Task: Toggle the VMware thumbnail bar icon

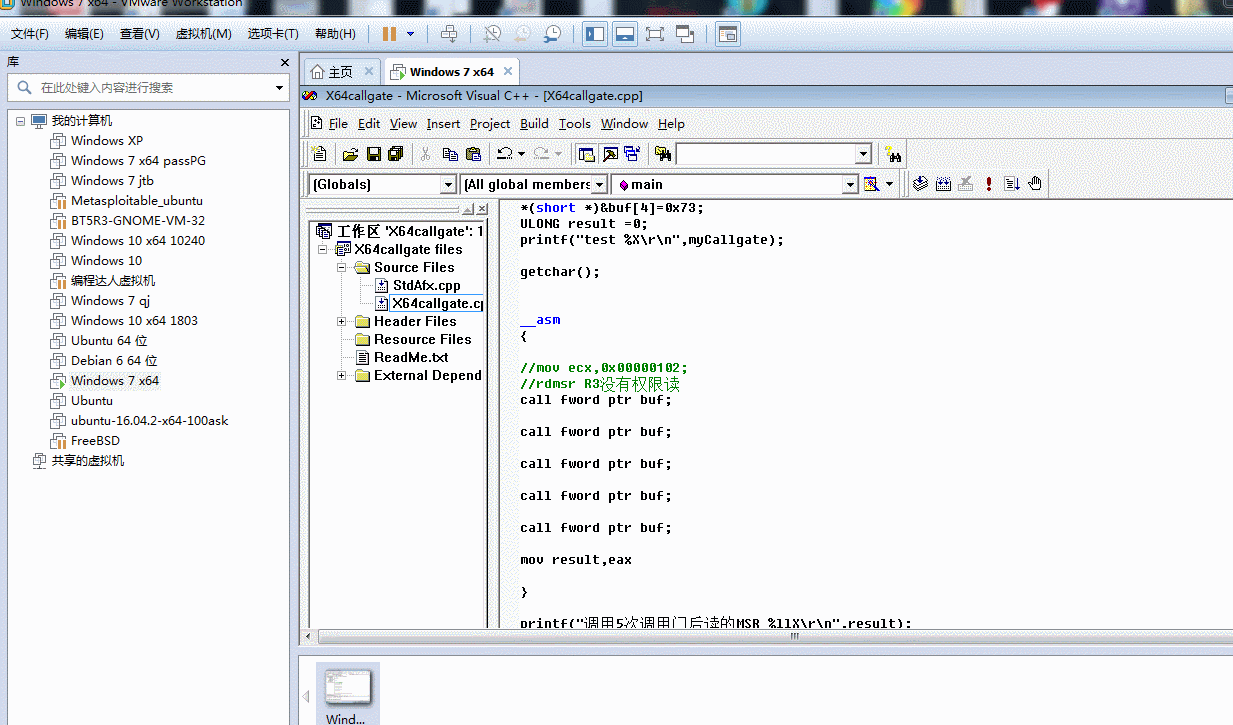Action: (x=625, y=34)
